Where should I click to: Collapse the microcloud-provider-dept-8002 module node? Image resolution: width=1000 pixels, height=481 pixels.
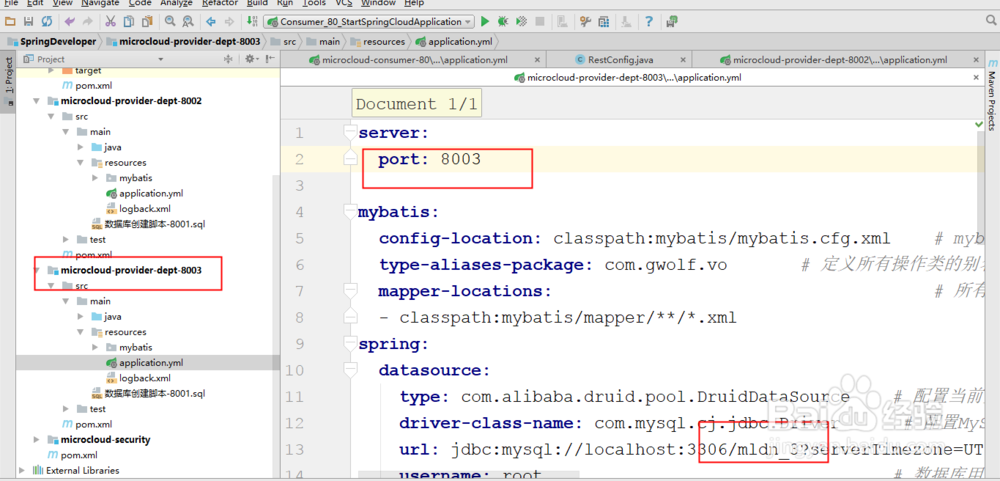[37, 101]
